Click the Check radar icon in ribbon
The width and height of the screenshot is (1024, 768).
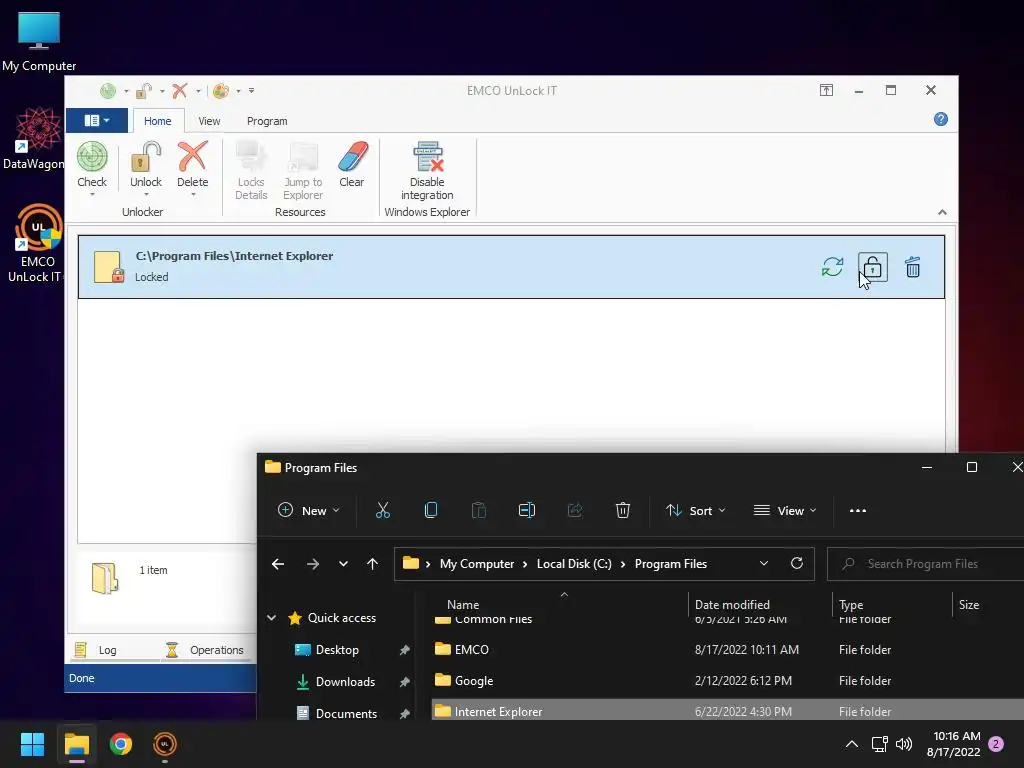pos(92,157)
